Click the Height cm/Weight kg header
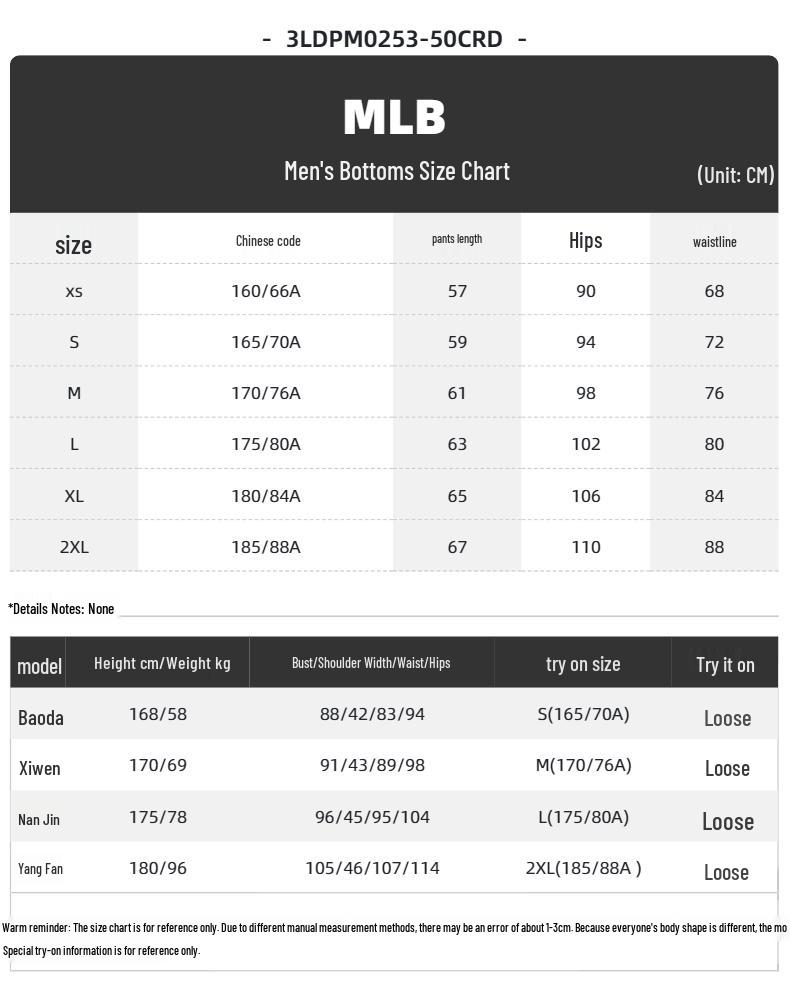This screenshot has height=992, width=790. click(x=162, y=663)
